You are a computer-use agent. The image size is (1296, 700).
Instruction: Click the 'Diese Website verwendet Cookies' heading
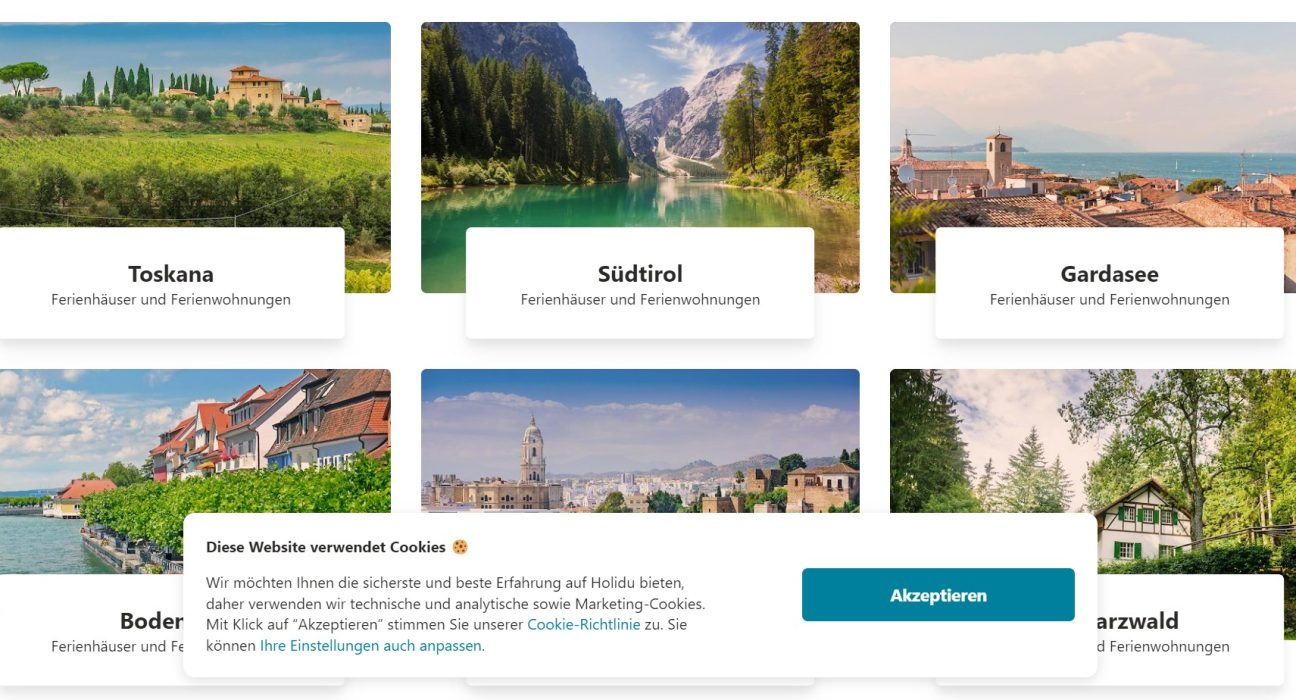pos(325,547)
